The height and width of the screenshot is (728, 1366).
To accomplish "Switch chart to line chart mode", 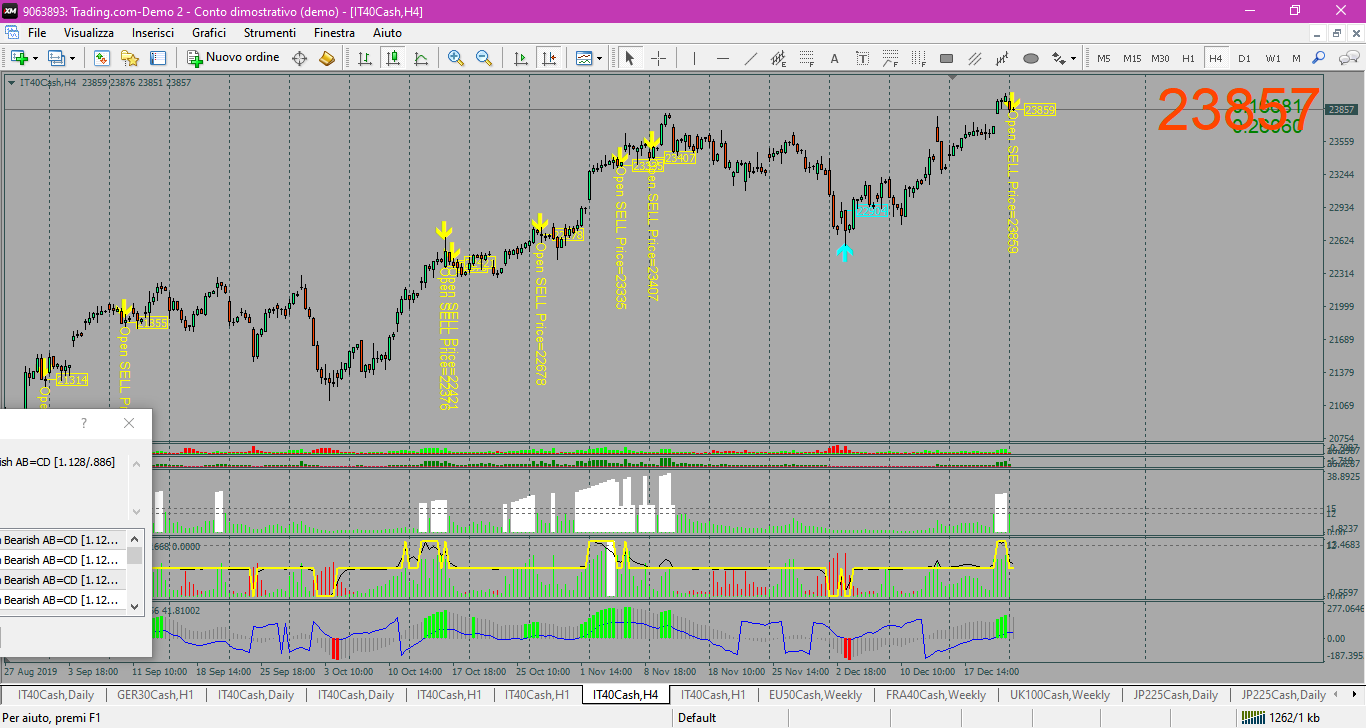I will 421,58.
